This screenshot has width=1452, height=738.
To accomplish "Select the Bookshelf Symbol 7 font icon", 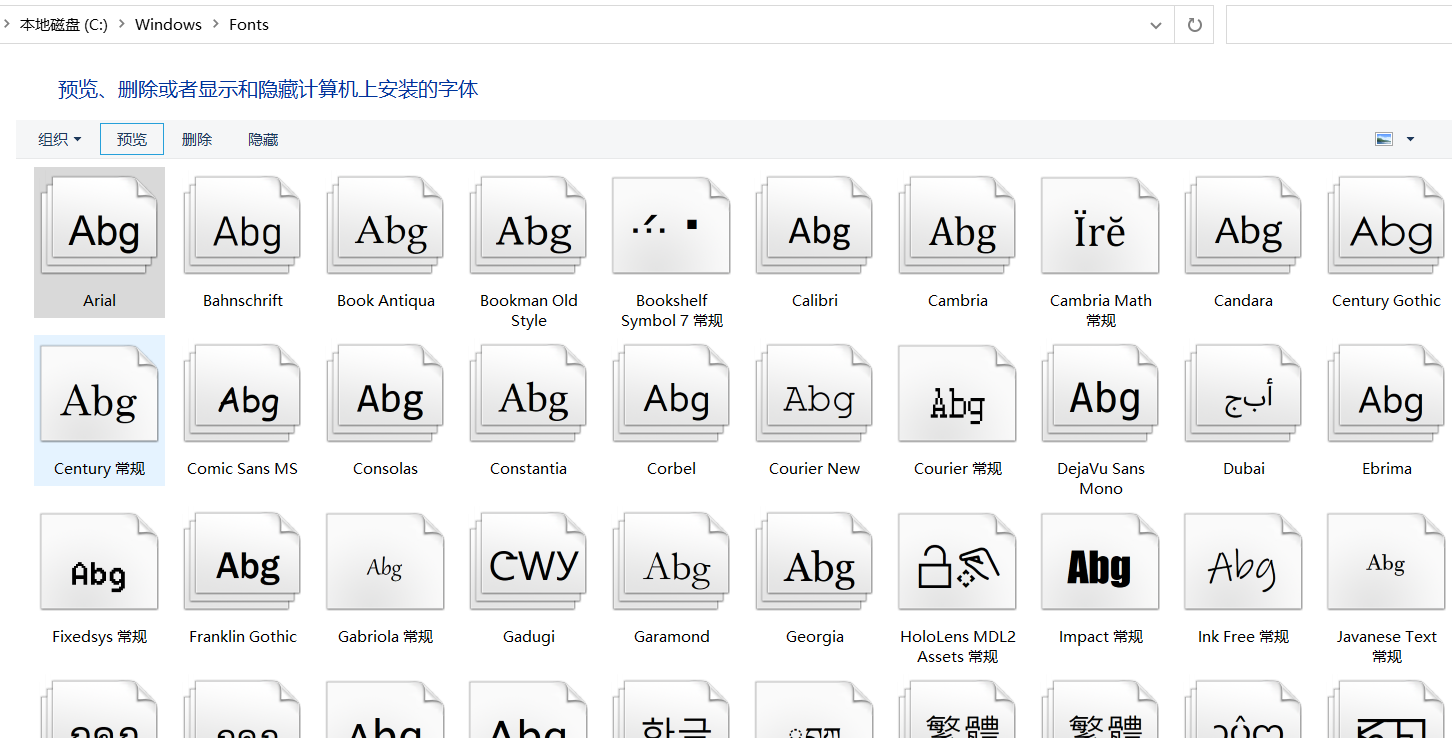I will [x=671, y=226].
